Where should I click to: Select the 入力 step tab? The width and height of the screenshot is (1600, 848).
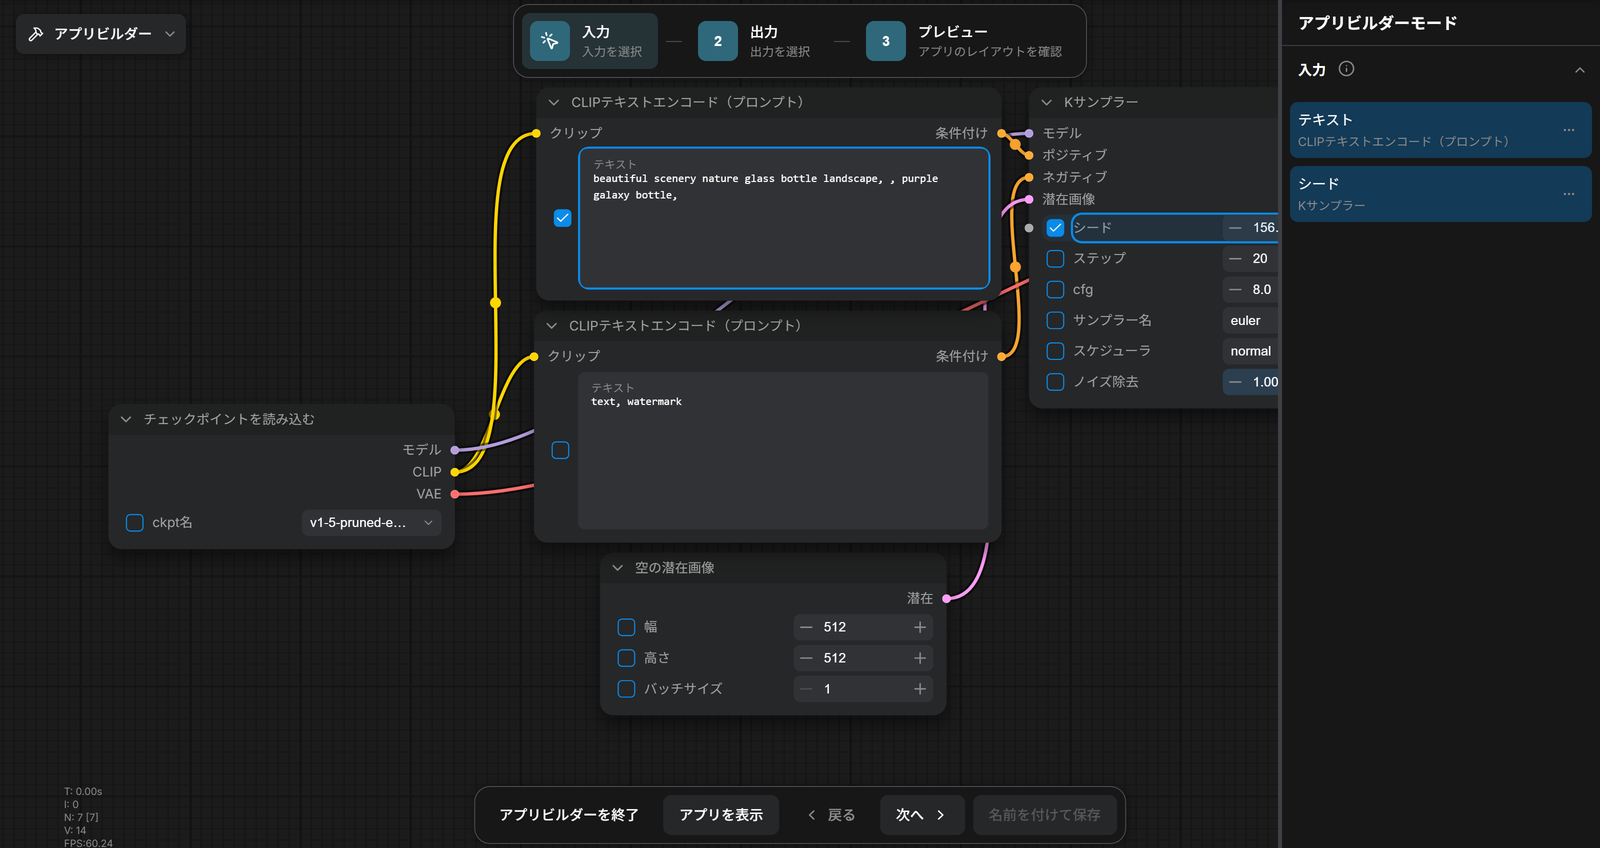pyautogui.click(x=590, y=41)
